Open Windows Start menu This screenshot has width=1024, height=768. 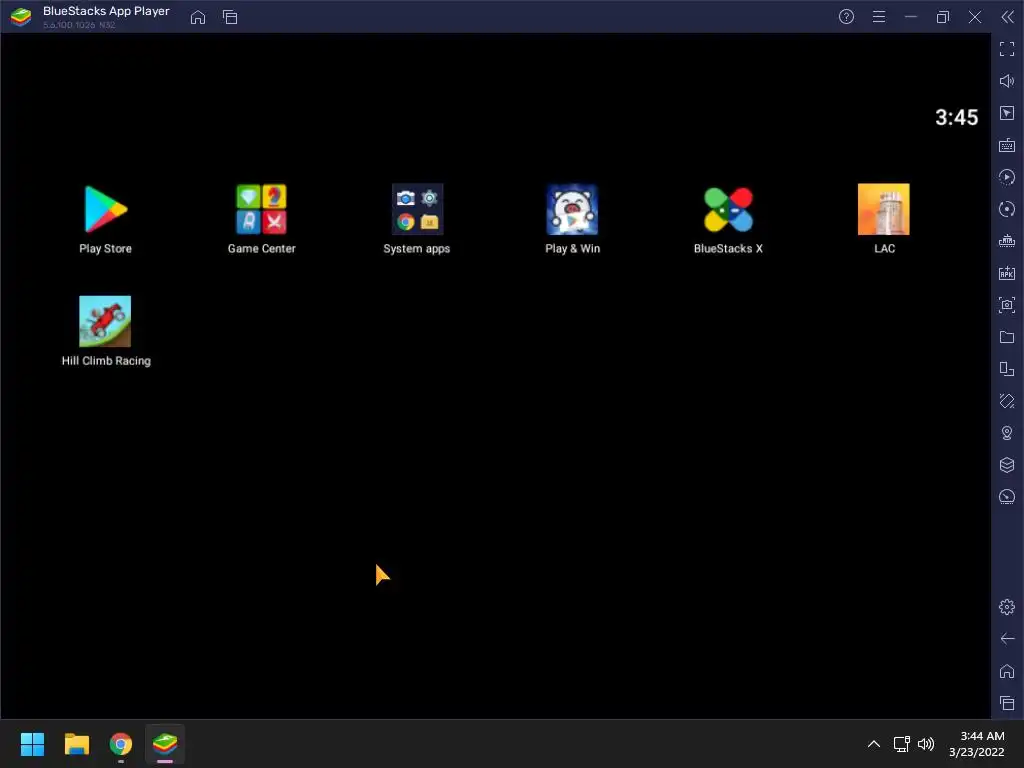(32, 744)
